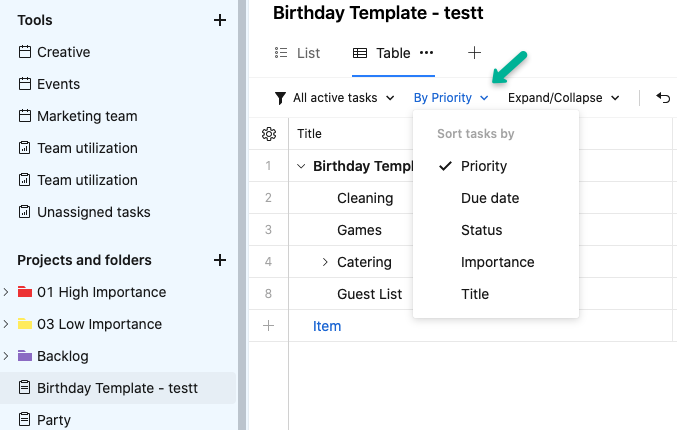Click the undo arrow icon
Image resolution: width=677 pixels, height=430 pixels.
663,98
